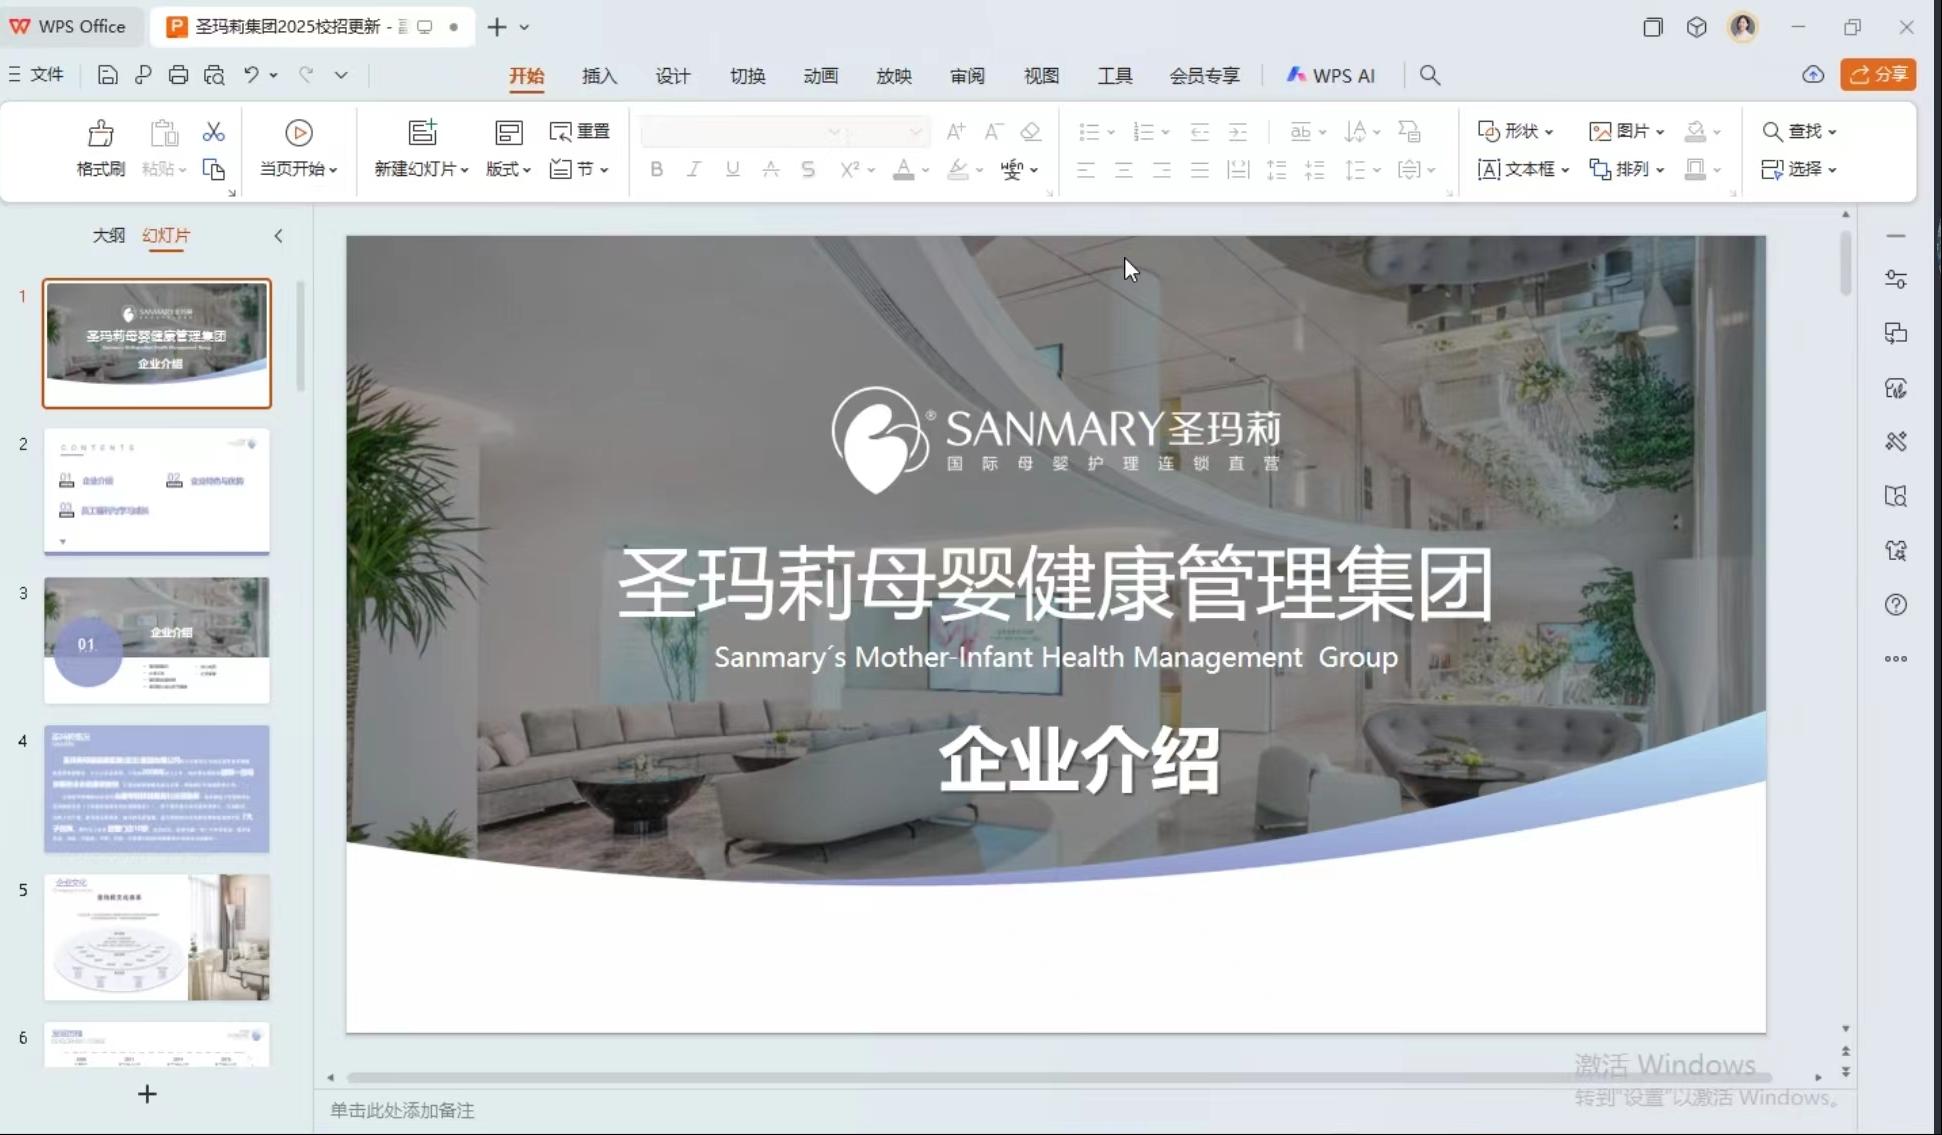Viewport: 1942px width, 1135px height.
Task: Click the user avatar profile icon
Action: click(x=1743, y=27)
